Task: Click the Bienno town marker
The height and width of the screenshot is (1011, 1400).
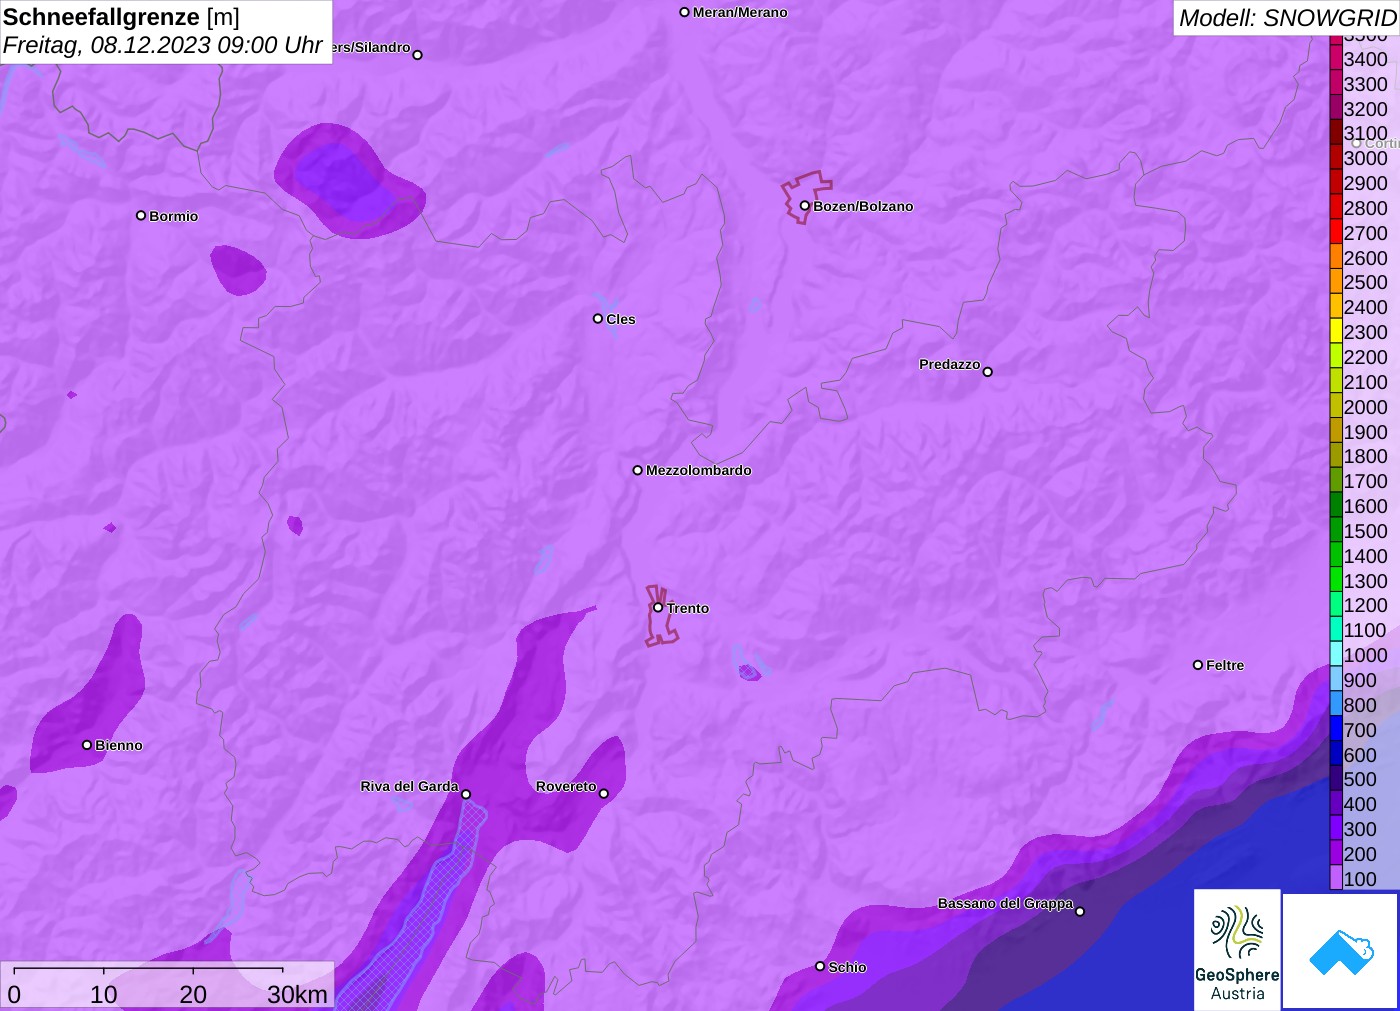Action: tap(87, 745)
